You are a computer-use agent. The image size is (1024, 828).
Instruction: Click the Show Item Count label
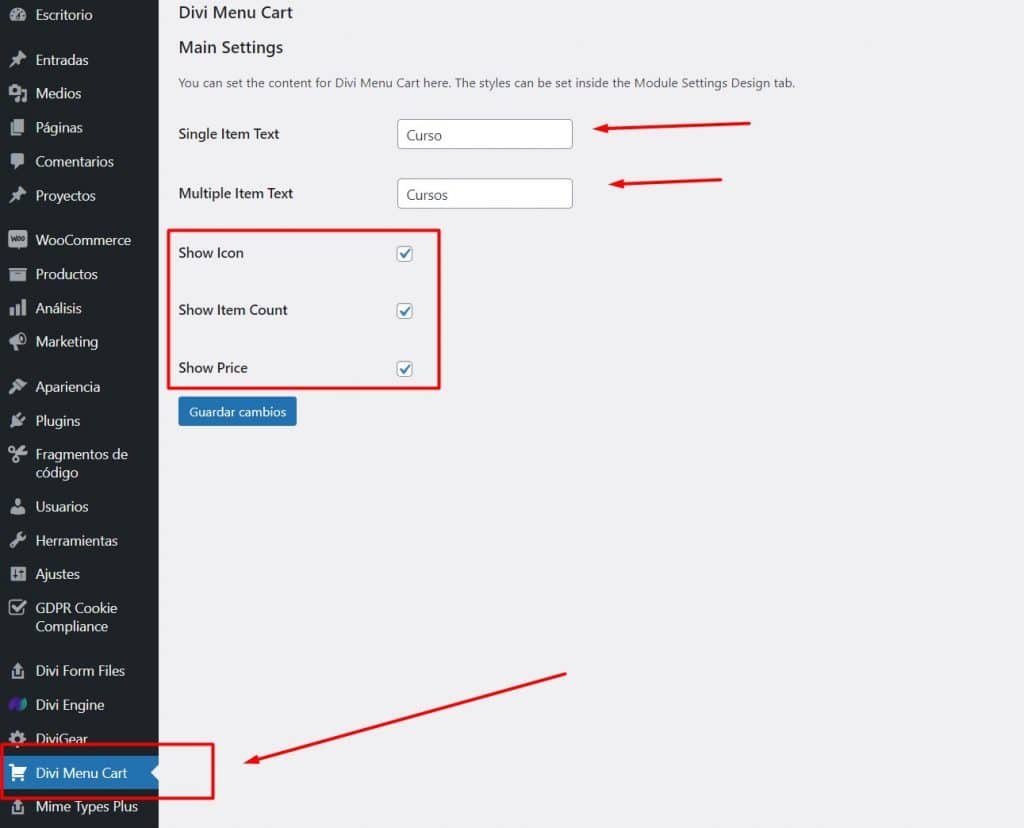click(232, 310)
